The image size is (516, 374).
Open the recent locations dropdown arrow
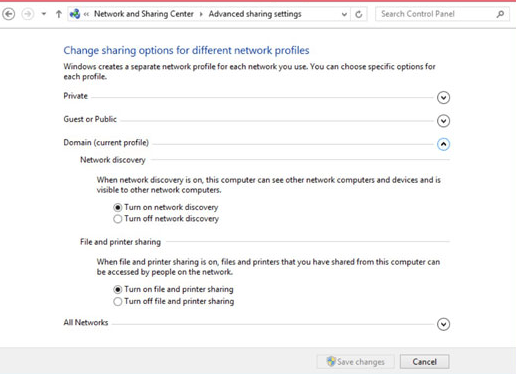(44, 14)
